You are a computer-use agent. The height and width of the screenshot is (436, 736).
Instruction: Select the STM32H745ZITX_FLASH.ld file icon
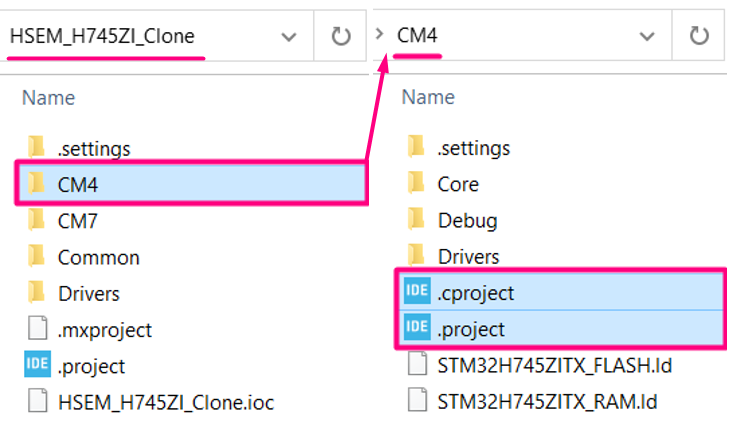[x=416, y=365]
